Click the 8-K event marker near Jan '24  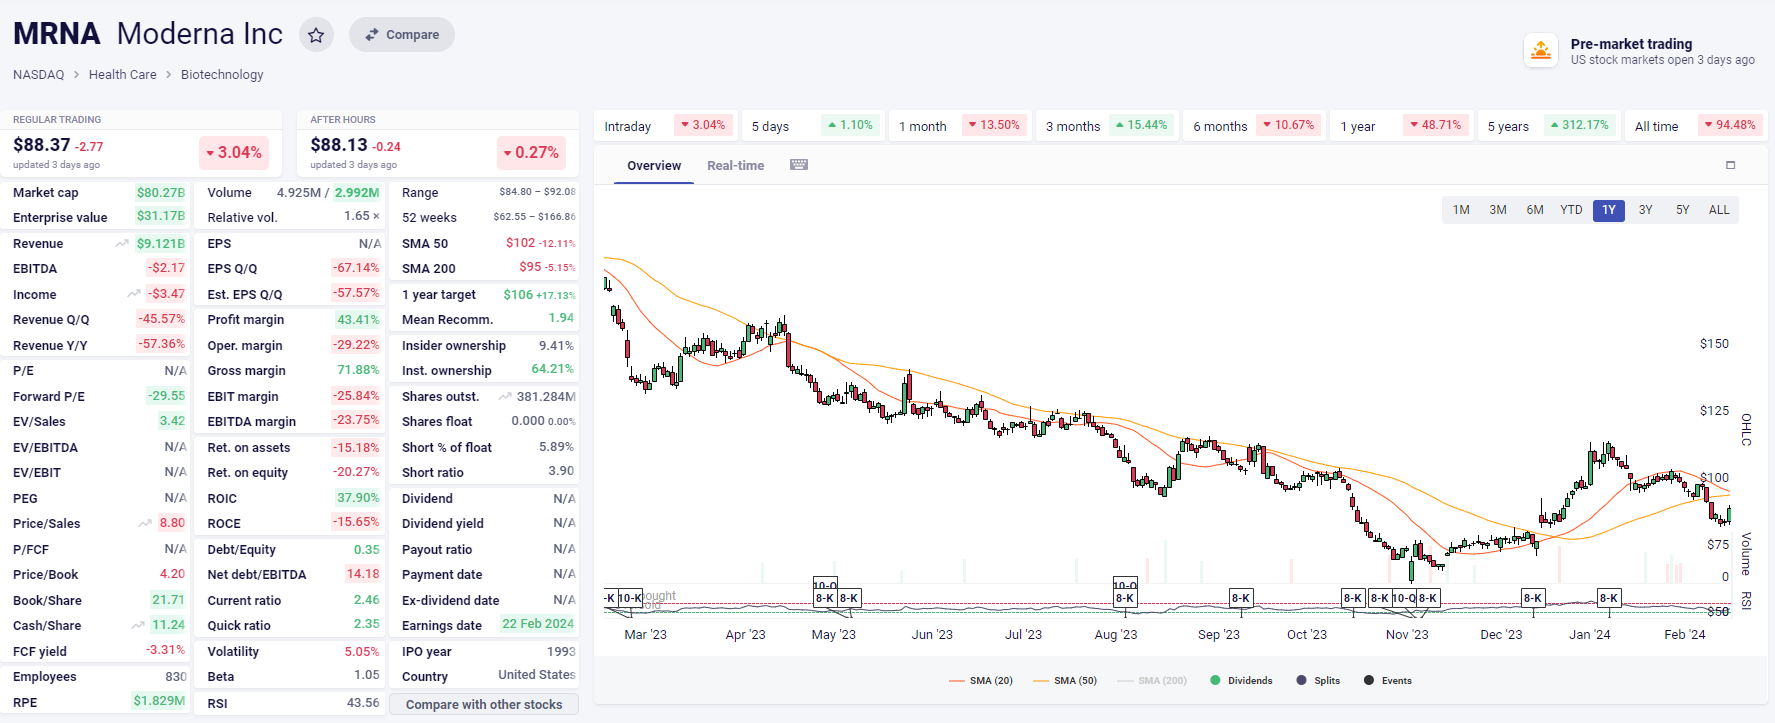[1608, 598]
